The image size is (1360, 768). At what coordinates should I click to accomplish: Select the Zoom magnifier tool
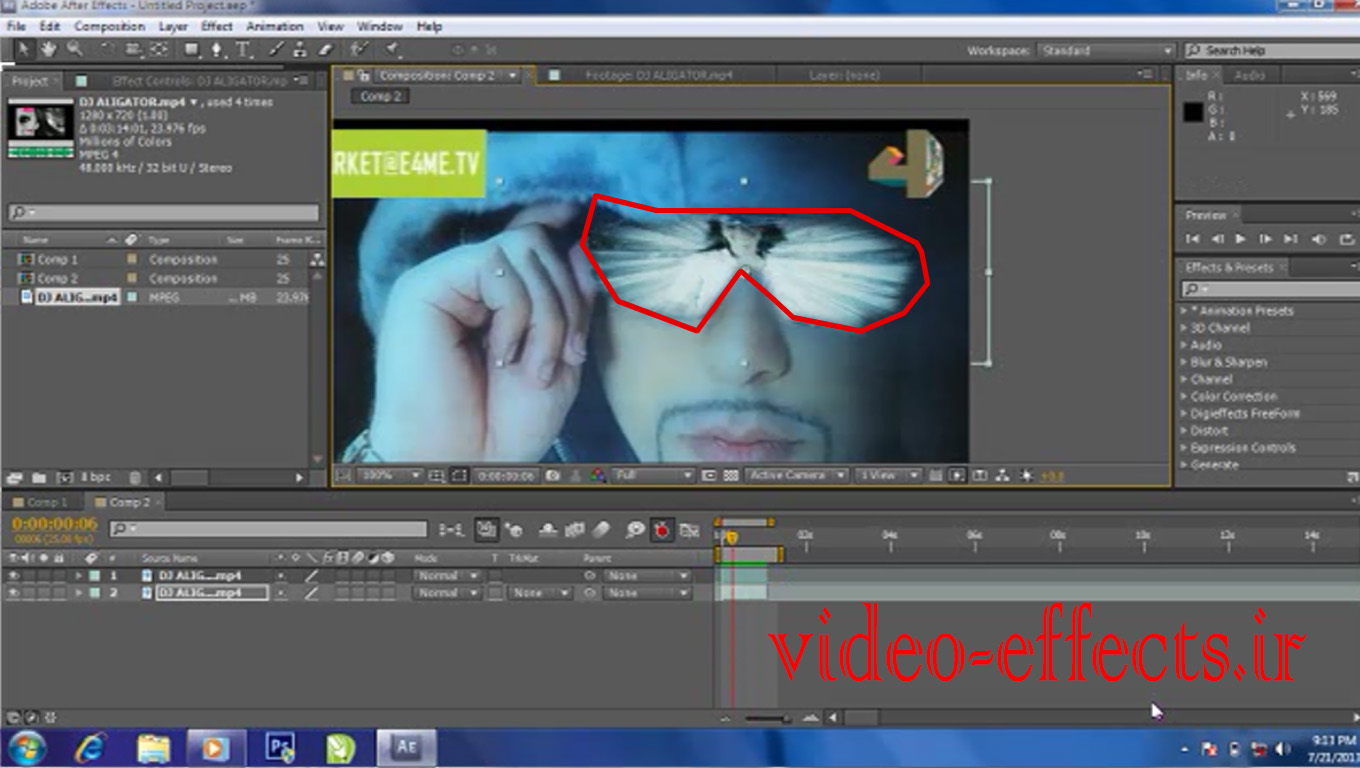pos(74,49)
